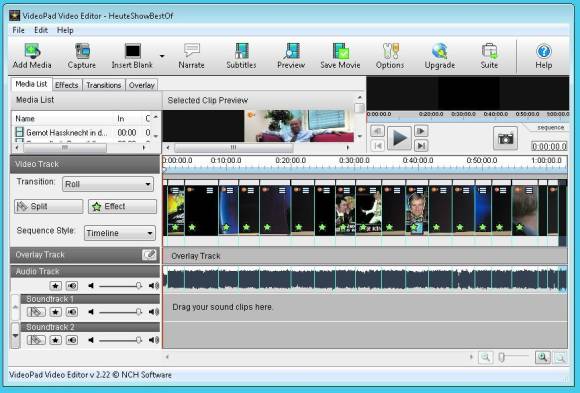Adjust the Soundtrack 1 volume slider
The width and height of the screenshot is (580, 393).
(x=138, y=312)
